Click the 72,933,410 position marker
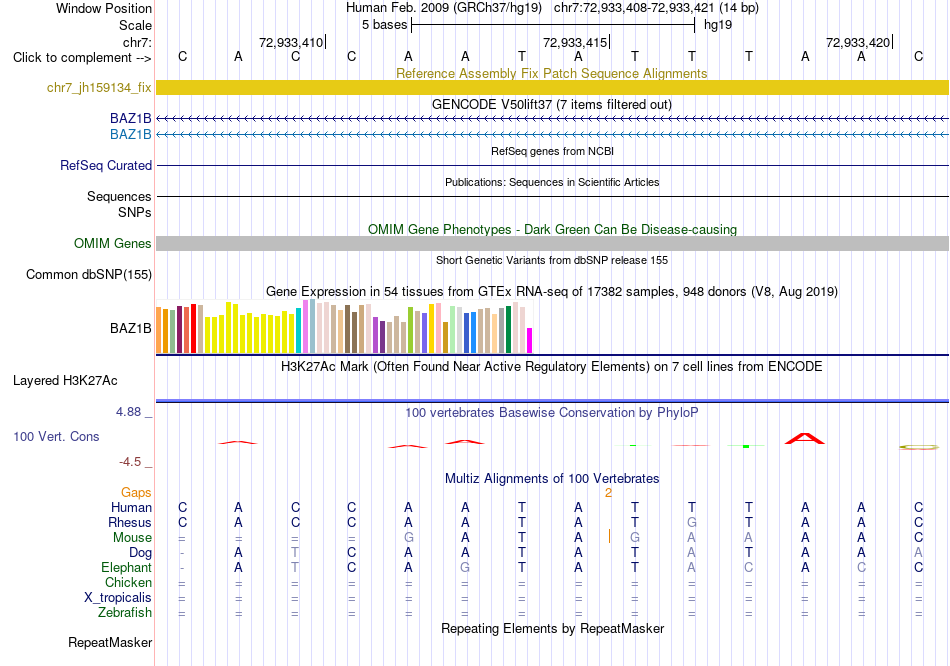This screenshot has width=950, height=666. 291,42
